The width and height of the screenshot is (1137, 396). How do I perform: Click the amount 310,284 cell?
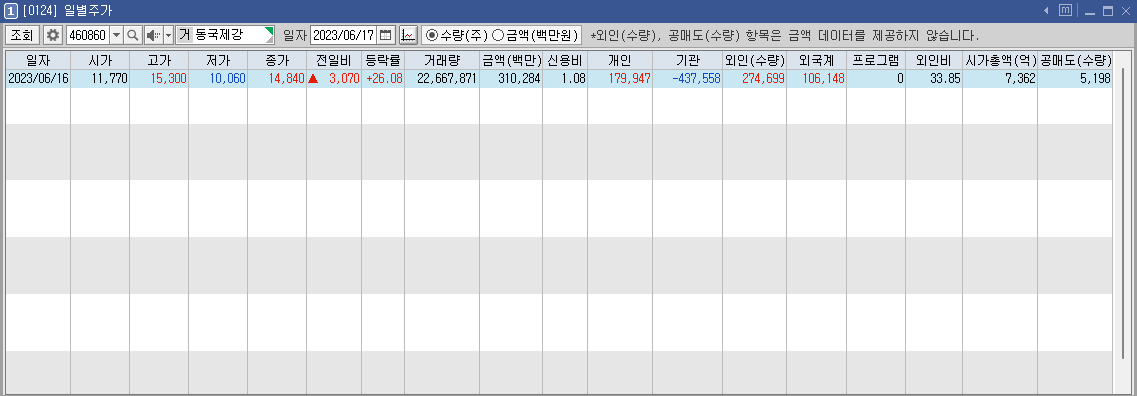(x=510, y=78)
